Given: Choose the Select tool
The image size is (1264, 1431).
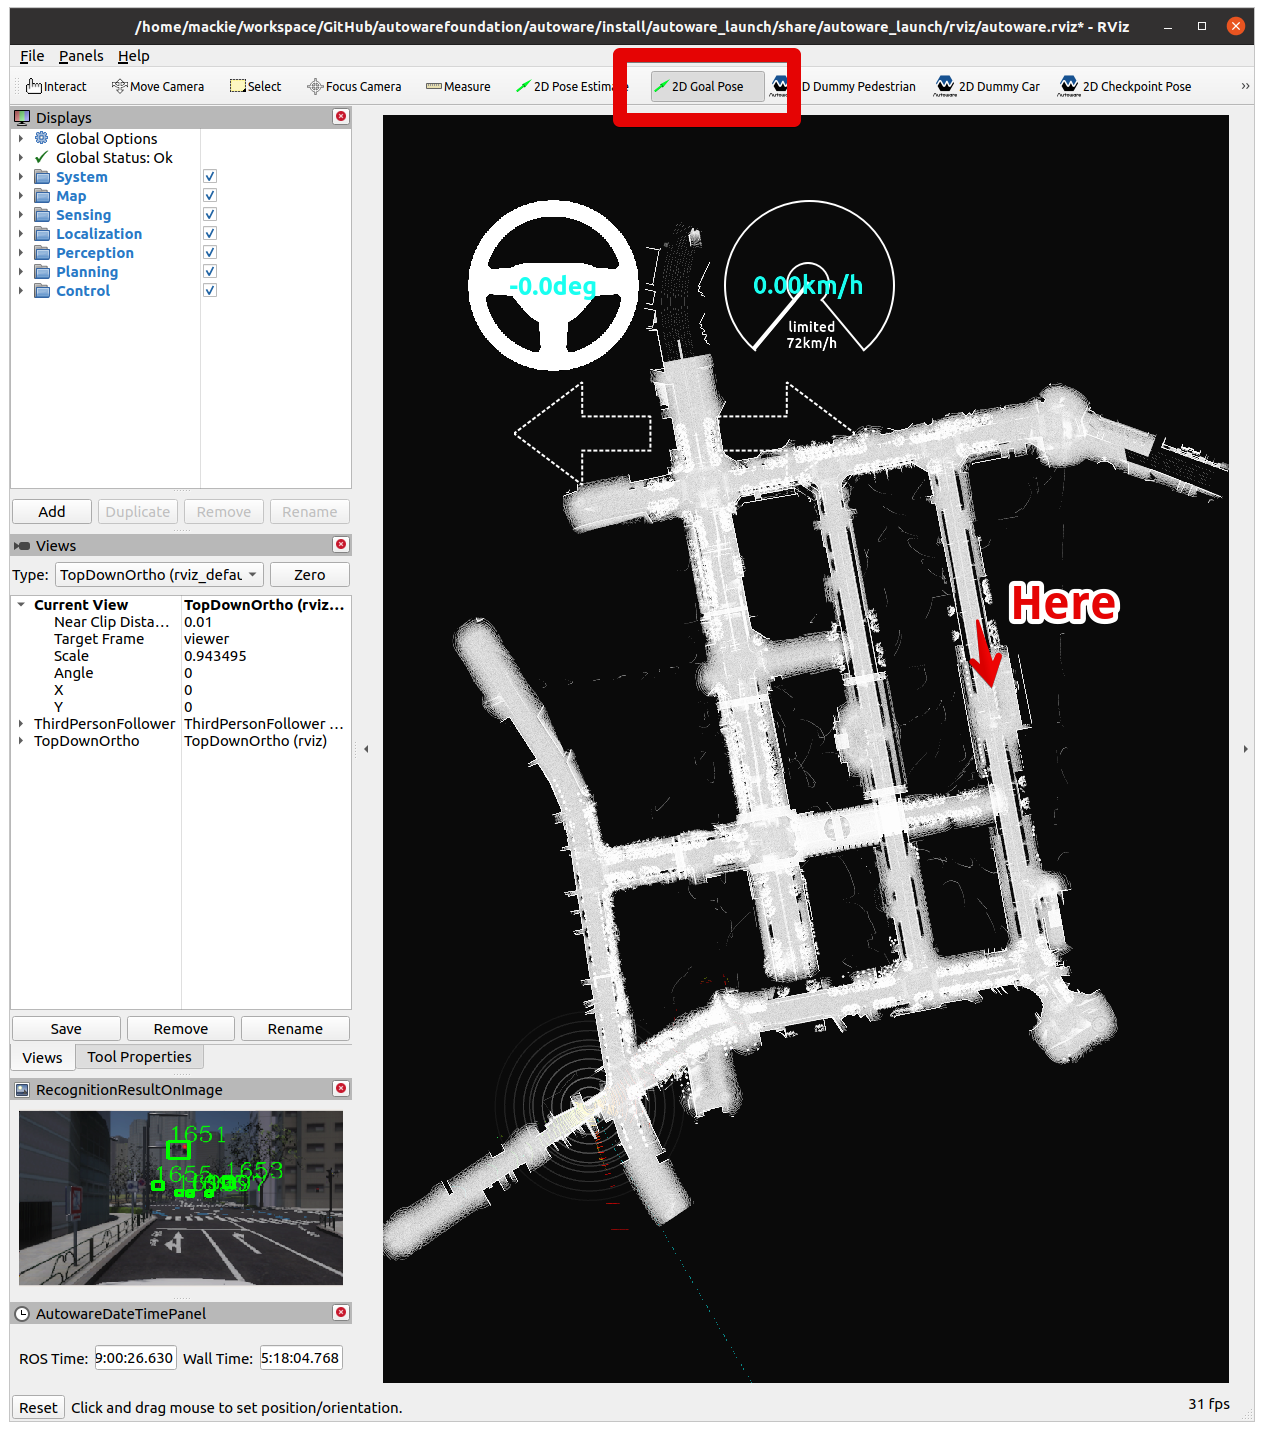Looking at the screenshot, I should tap(255, 86).
